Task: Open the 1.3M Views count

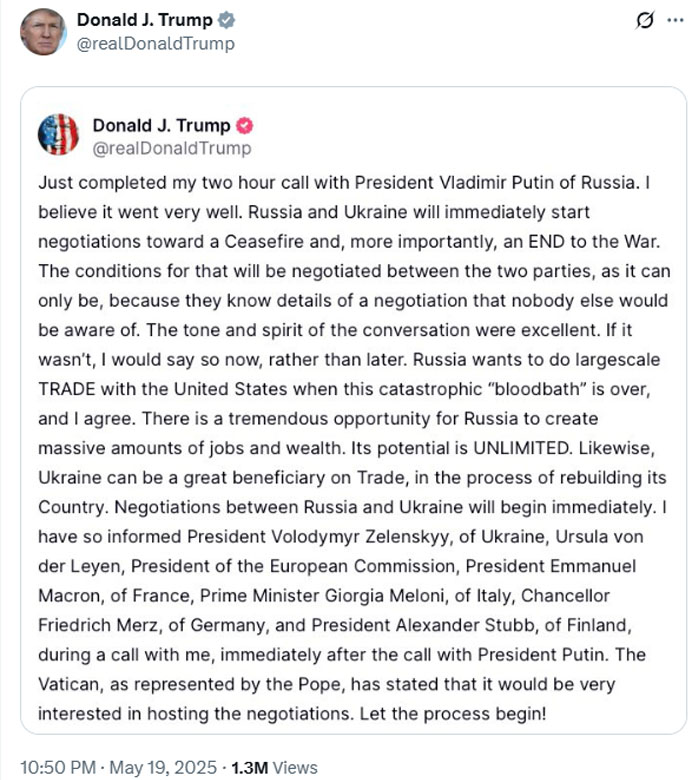Action: (x=274, y=768)
